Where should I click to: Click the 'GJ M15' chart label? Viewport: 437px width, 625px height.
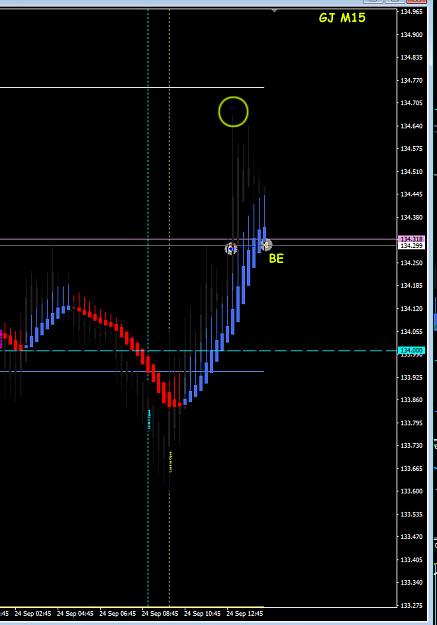click(x=342, y=18)
